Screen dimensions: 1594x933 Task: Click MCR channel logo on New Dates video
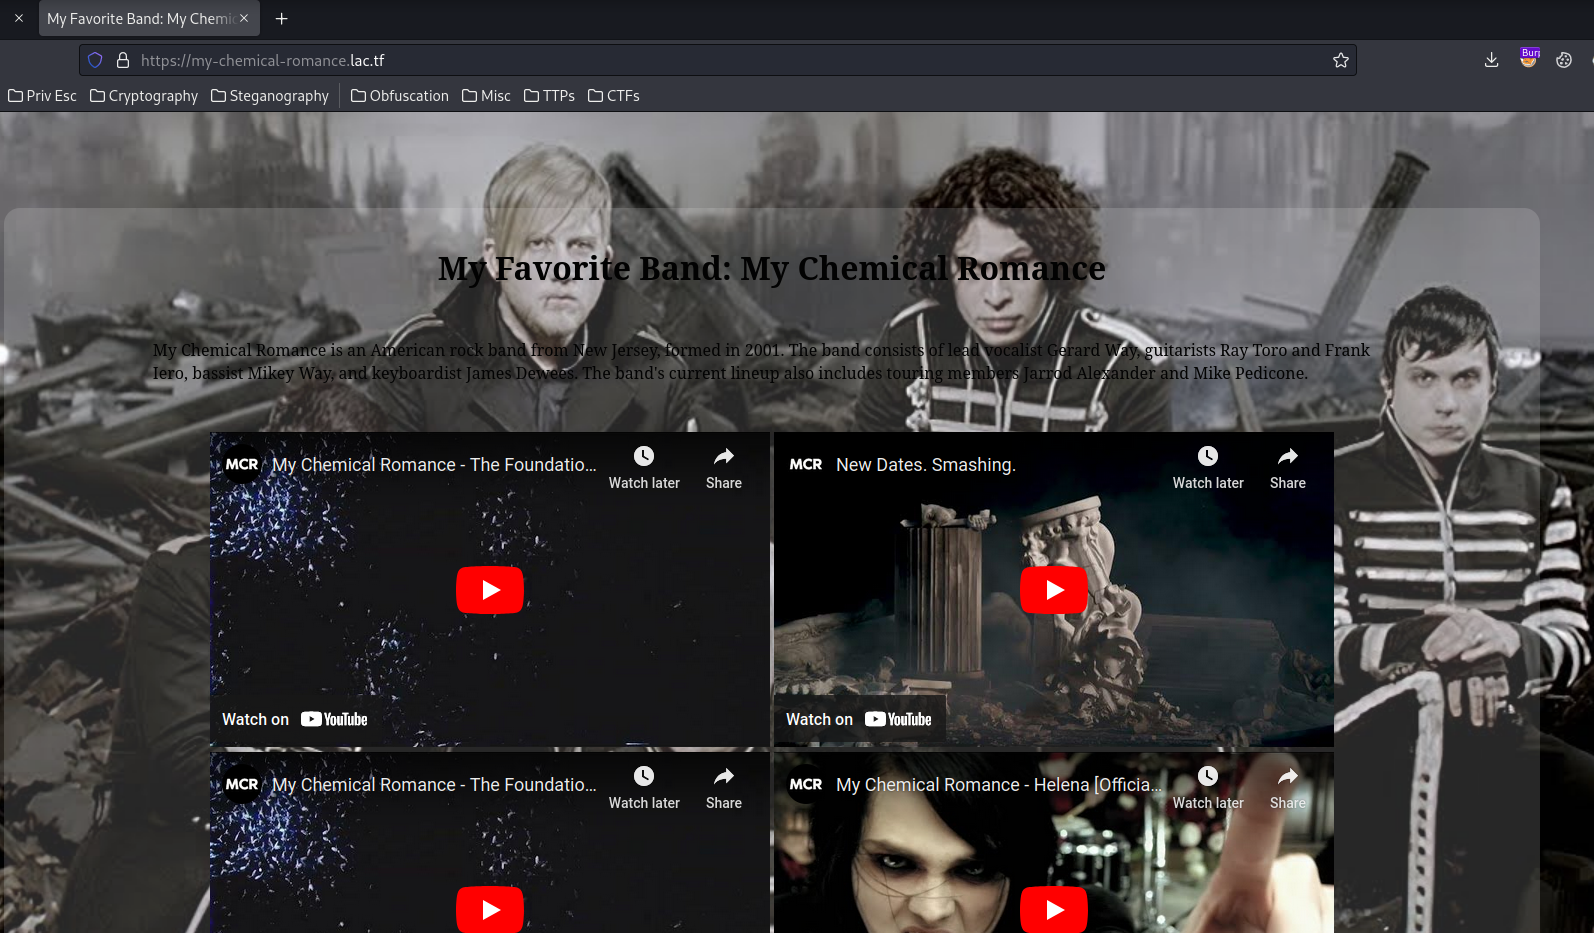click(x=806, y=464)
